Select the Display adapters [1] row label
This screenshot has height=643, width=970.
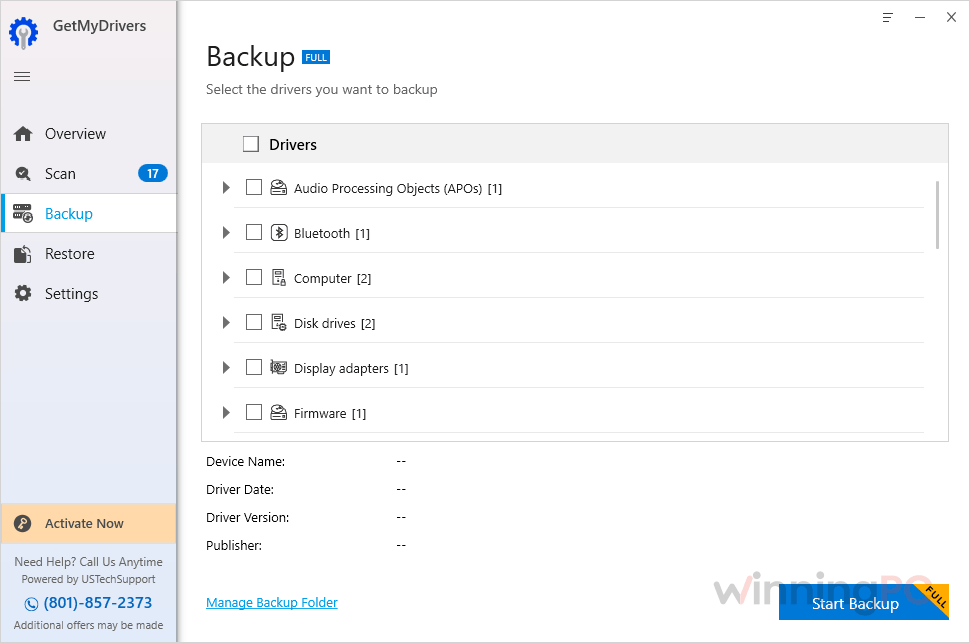(x=351, y=369)
